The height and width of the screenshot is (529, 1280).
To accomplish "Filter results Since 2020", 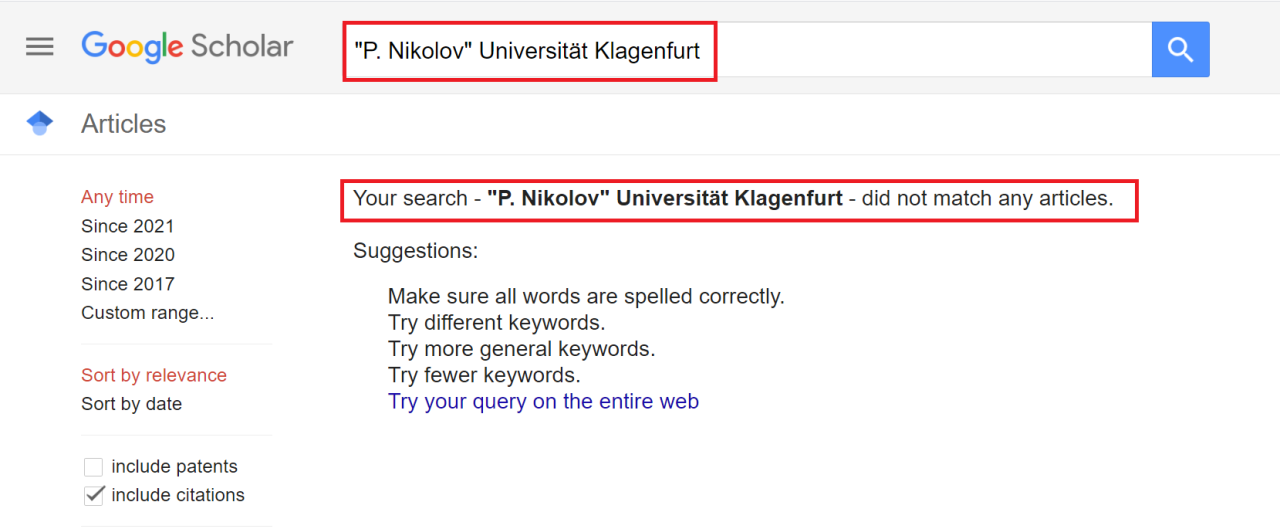I will click(x=127, y=255).
